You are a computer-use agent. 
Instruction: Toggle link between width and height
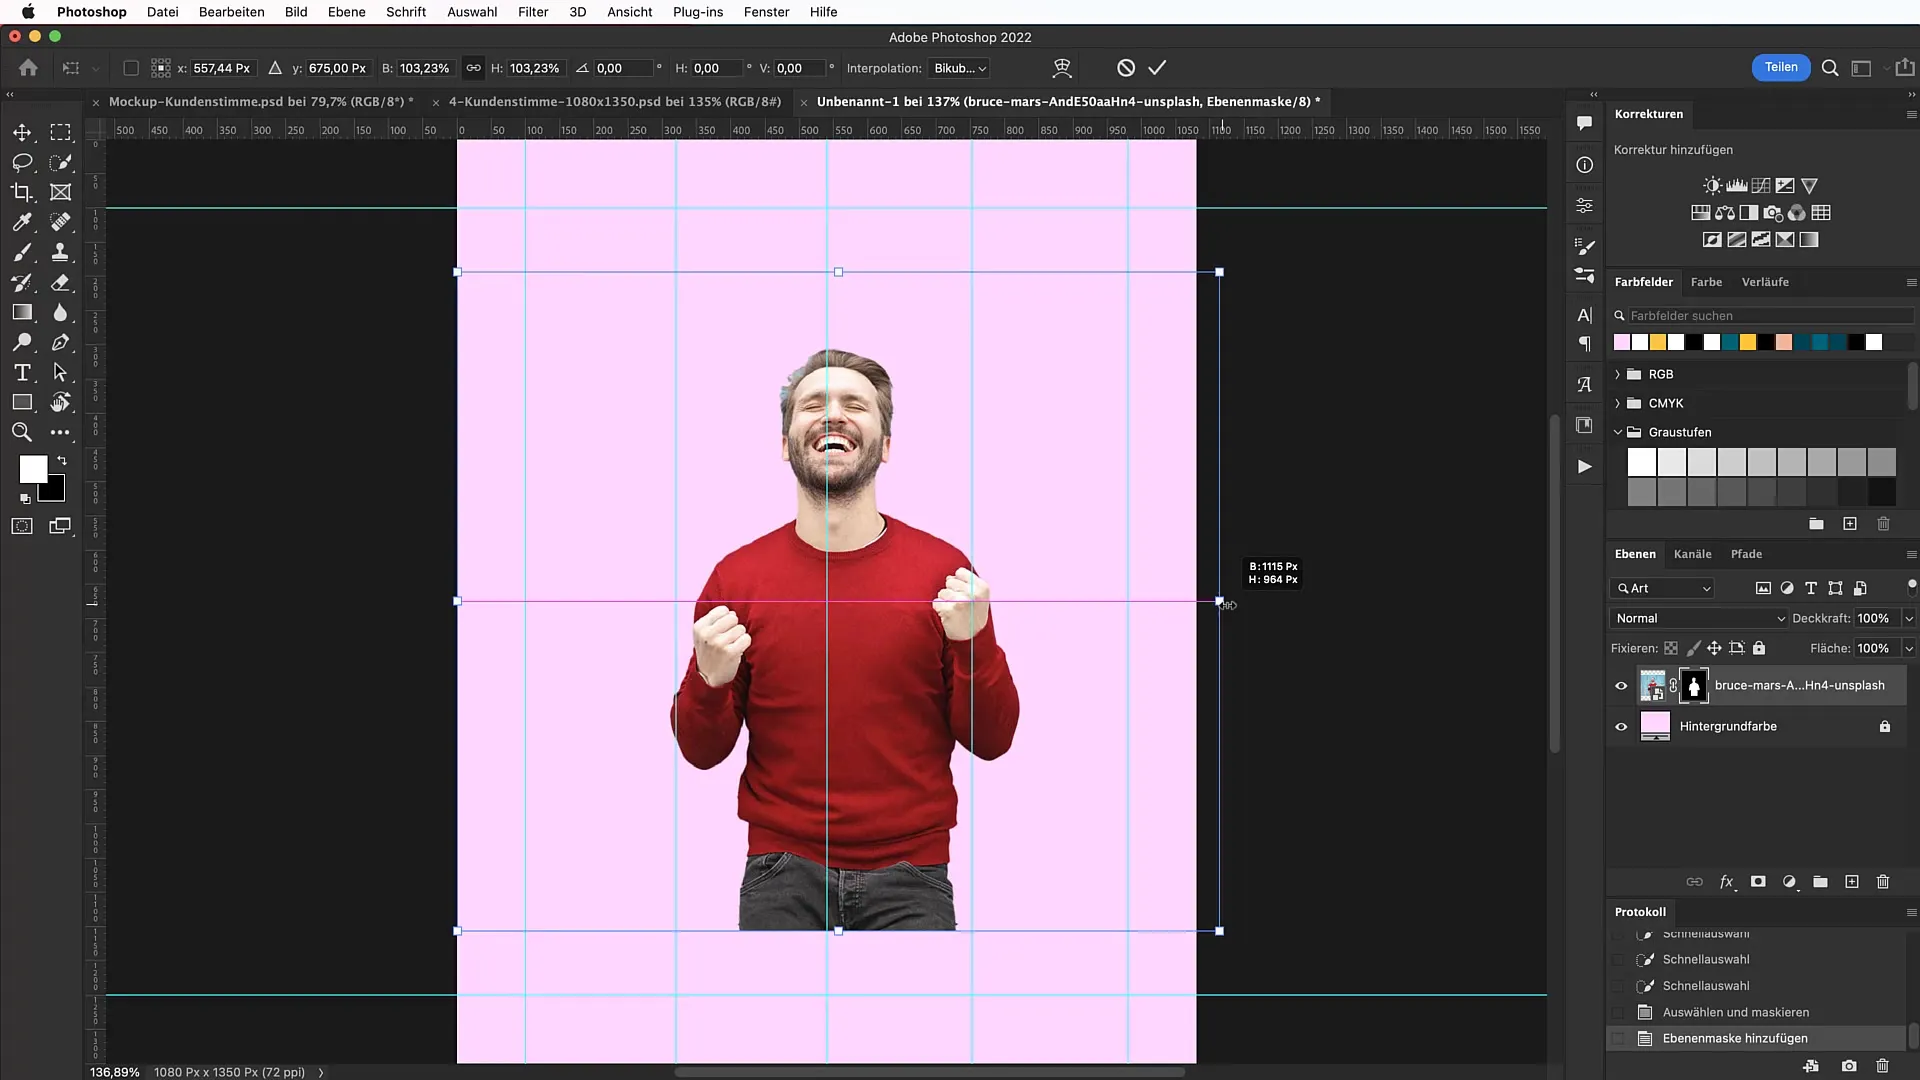[x=473, y=68]
